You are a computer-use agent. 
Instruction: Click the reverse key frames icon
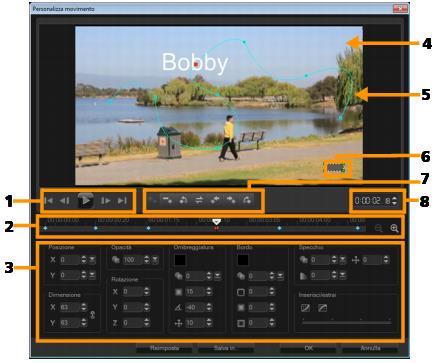click(x=199, y=200)
